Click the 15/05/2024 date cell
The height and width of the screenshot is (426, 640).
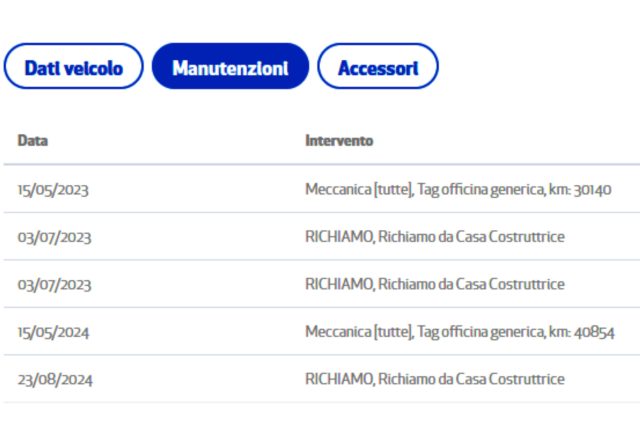click(x=53, y=333)
